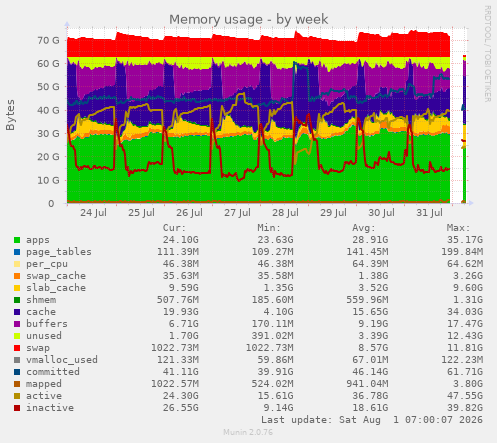Viewport: 497px width, 443px height.
Task: Click the 'active' legend label
Action: click(x=44, y=396)
